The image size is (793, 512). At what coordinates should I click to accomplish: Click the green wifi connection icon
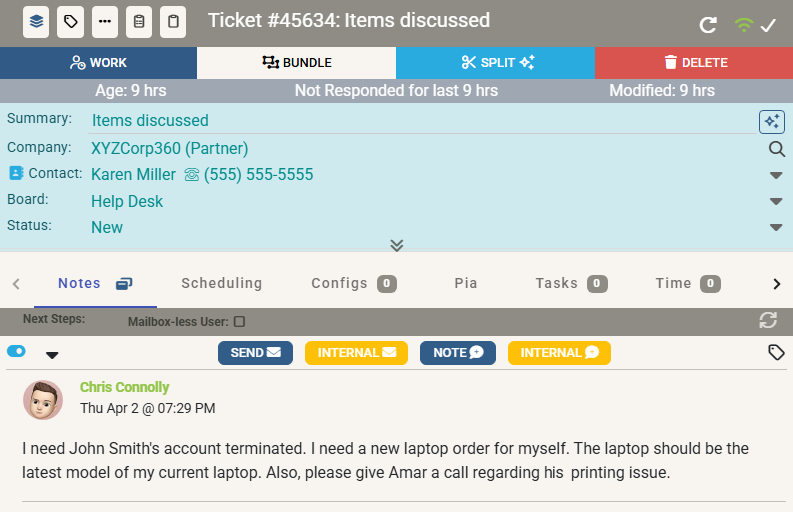743,25
